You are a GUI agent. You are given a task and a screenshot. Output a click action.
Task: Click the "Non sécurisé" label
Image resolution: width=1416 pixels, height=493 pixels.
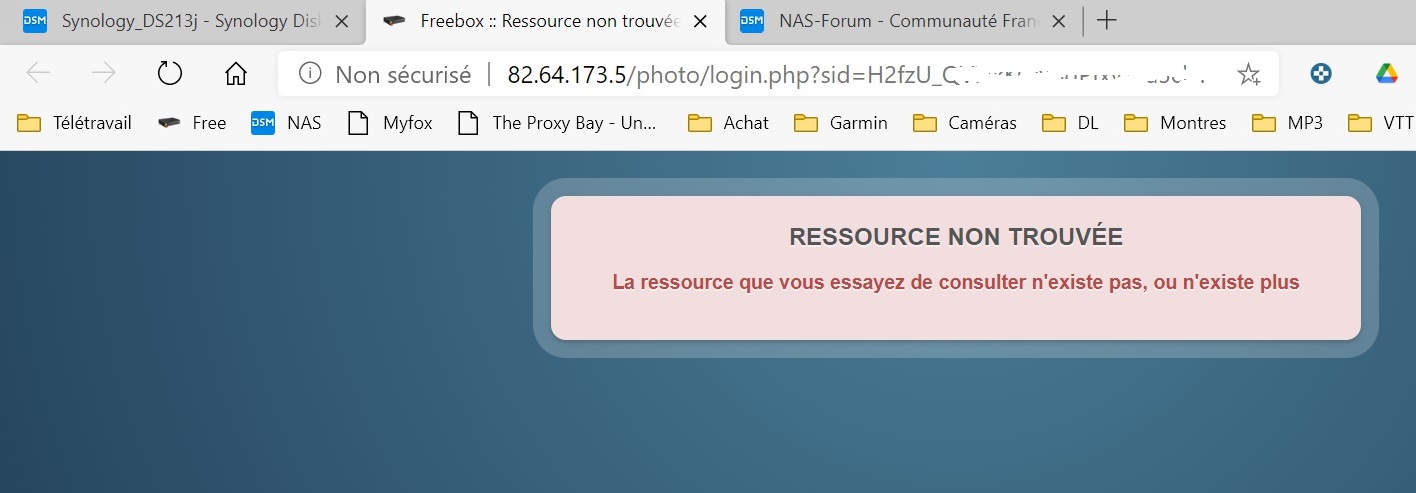point(403,74)
